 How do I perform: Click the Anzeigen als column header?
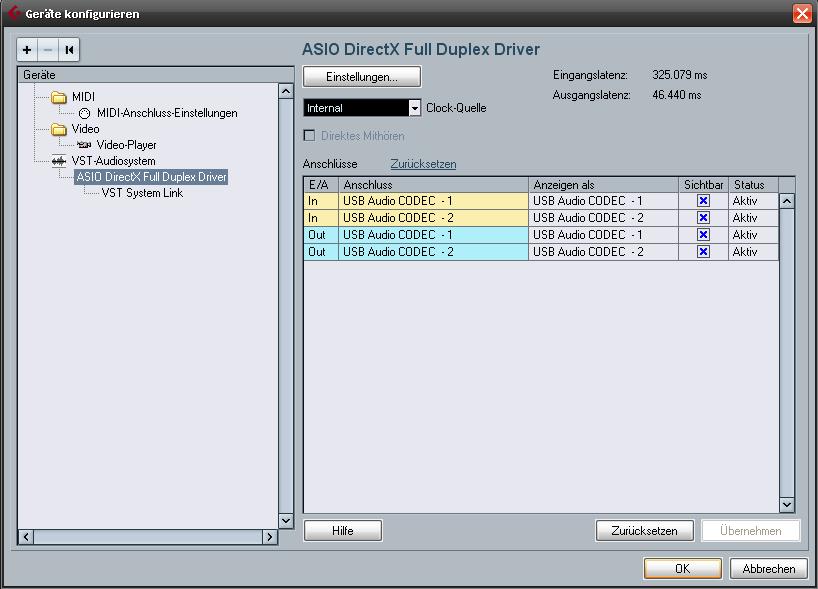[603, 185]
